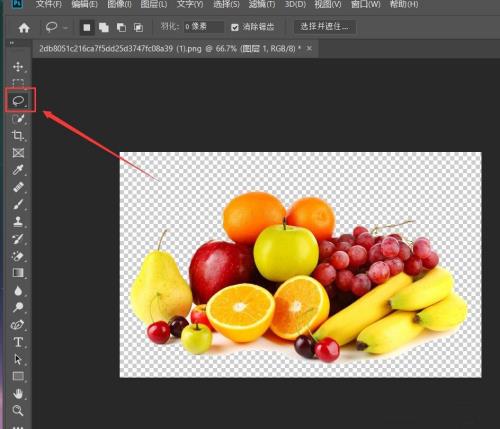
Task: Select the Blur tool
Action: 18,291
